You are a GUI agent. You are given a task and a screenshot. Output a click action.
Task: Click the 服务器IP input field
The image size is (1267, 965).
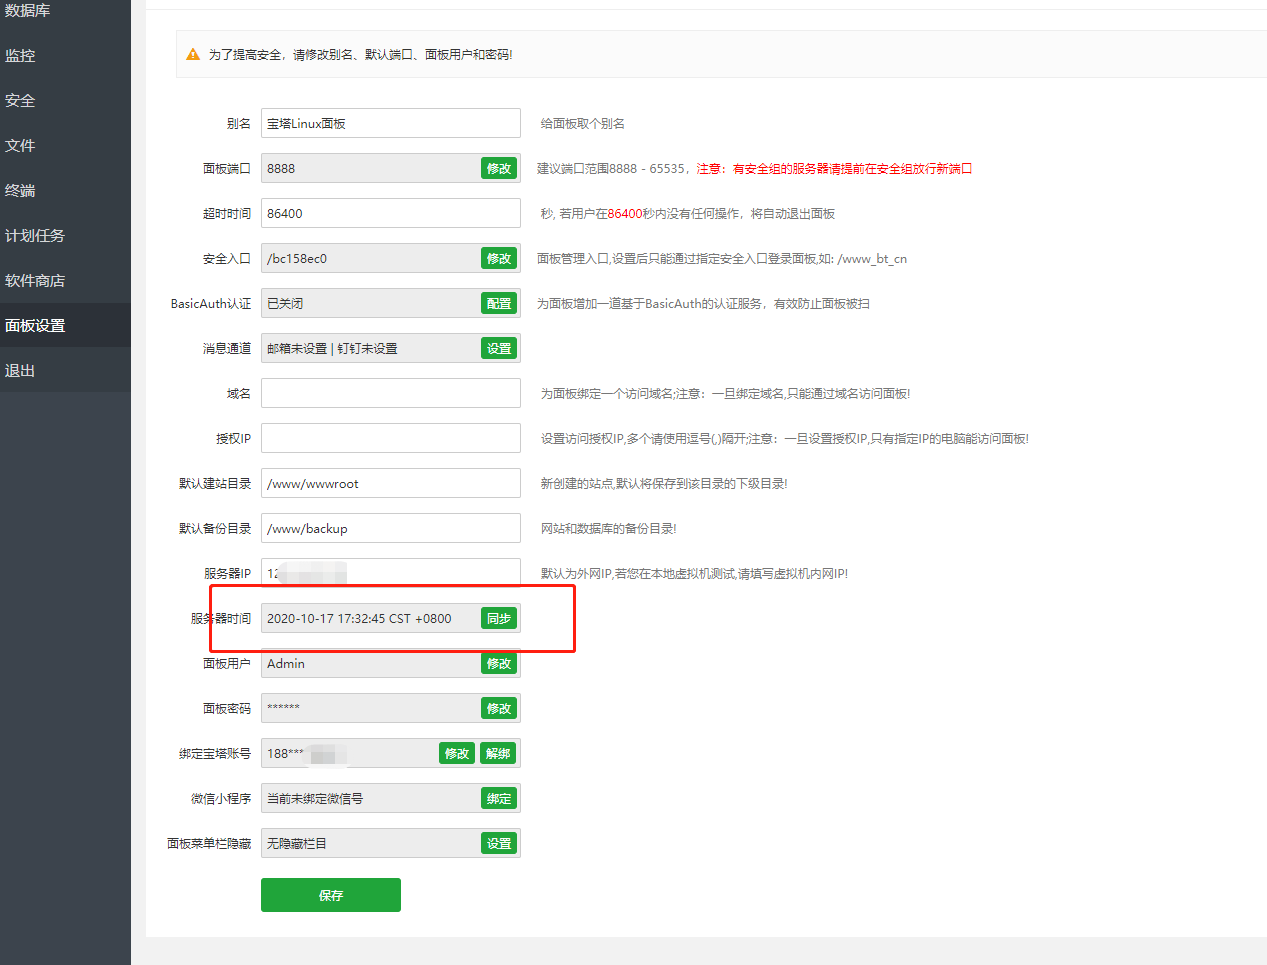point(391,573)
